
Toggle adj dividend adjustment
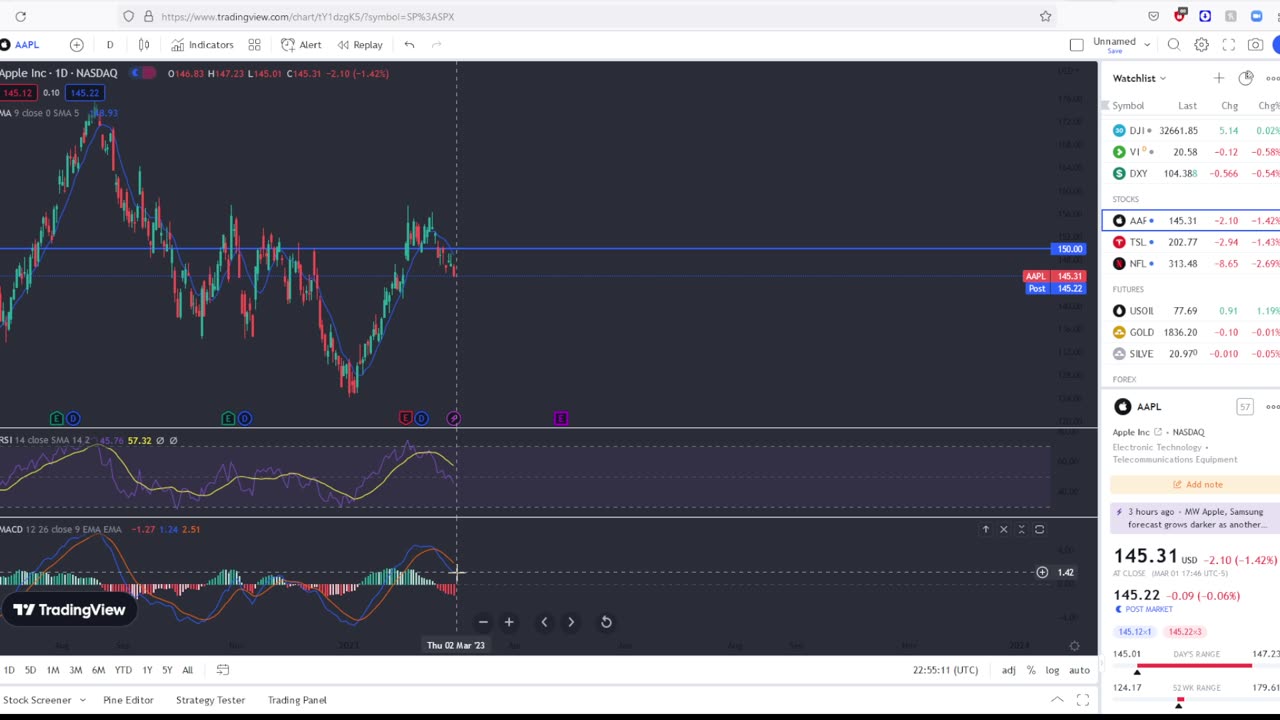coord(1009,670)
